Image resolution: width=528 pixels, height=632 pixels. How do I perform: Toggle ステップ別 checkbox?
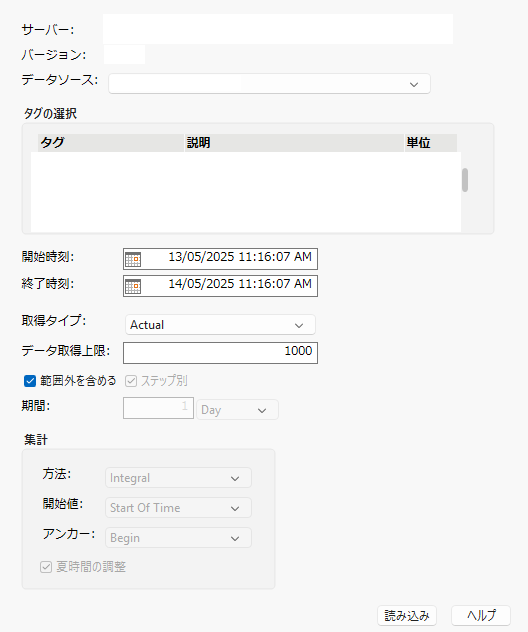(x=131, y=381)
